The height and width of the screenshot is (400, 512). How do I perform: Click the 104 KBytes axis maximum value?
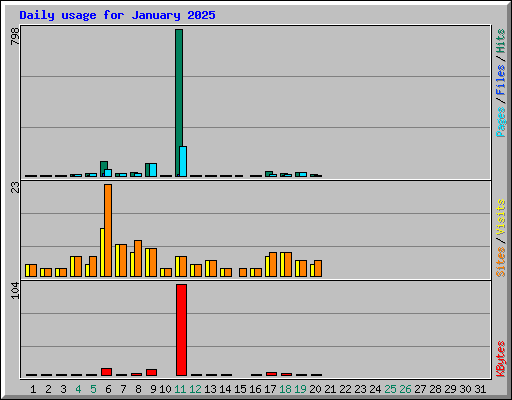pyautogui.click(x=15, y=291)
